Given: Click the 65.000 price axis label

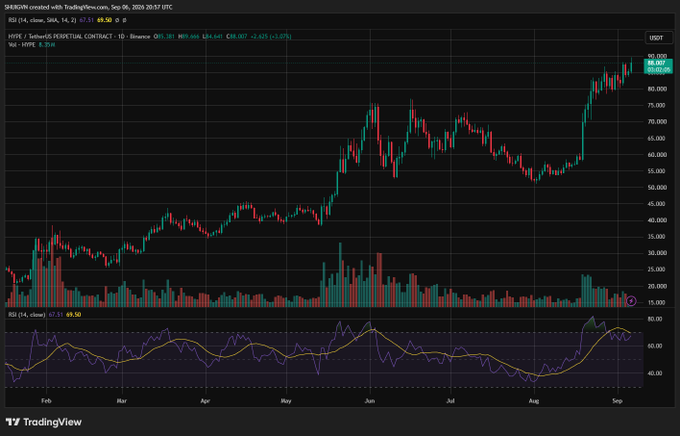Looking at the screenshot, I should click(657, 138).
